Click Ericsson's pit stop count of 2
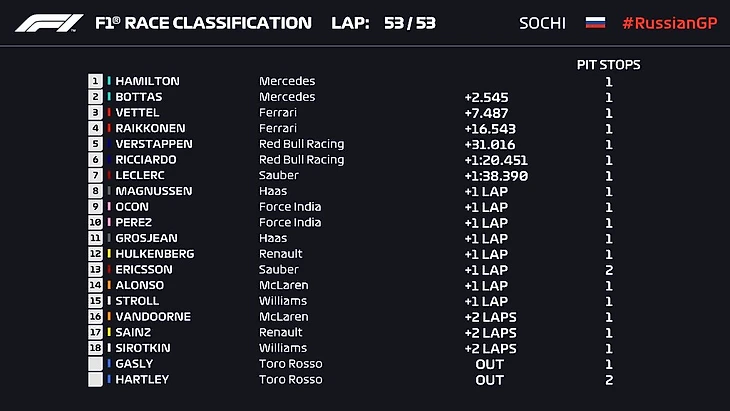 pos(608,270)
